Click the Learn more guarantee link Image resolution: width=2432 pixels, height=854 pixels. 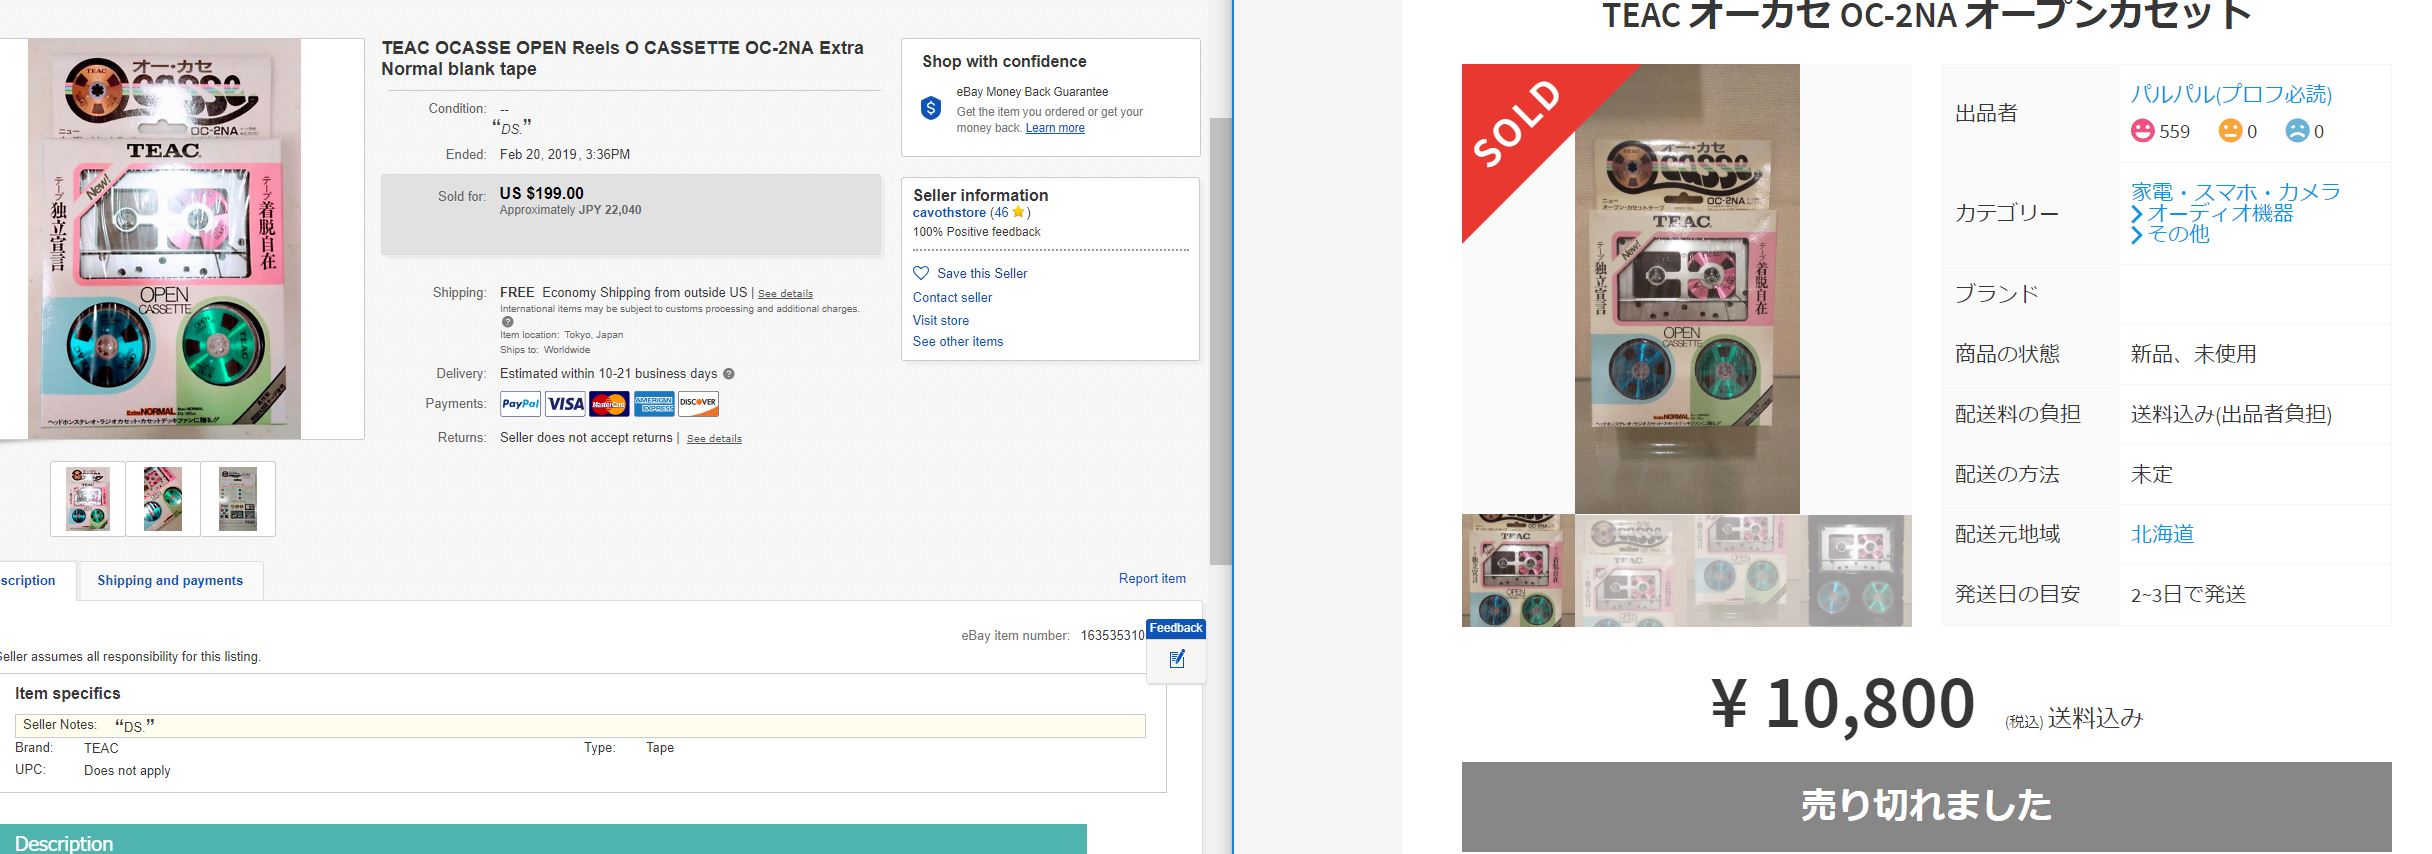click(1055, 128)
